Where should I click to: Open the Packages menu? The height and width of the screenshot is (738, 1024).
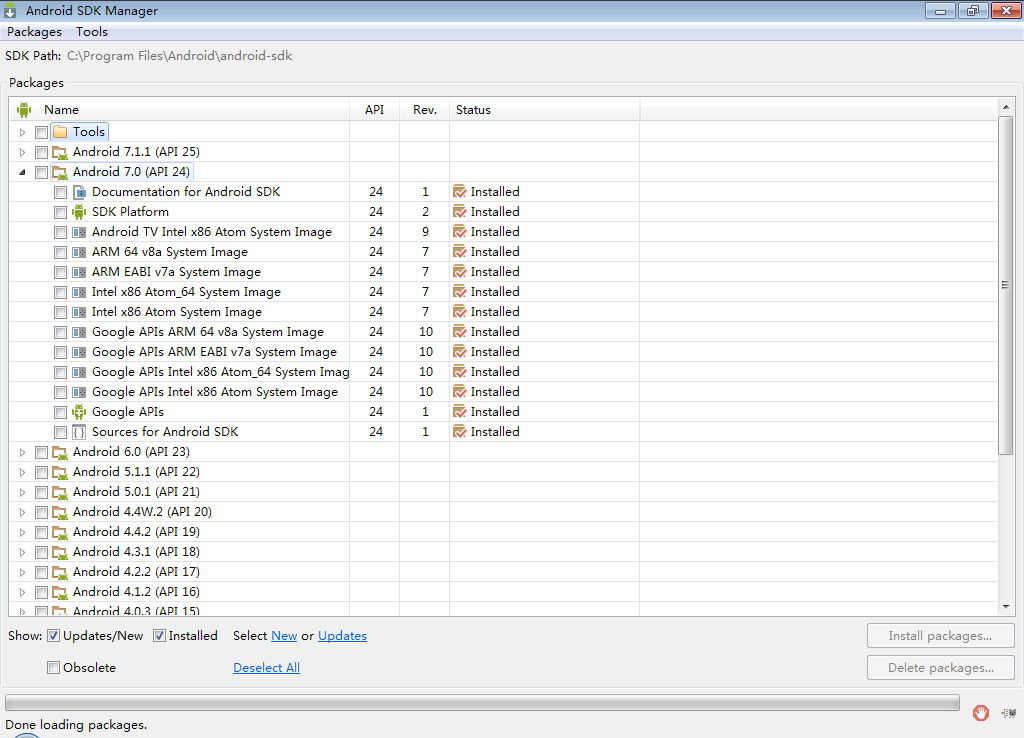point(34,31)
